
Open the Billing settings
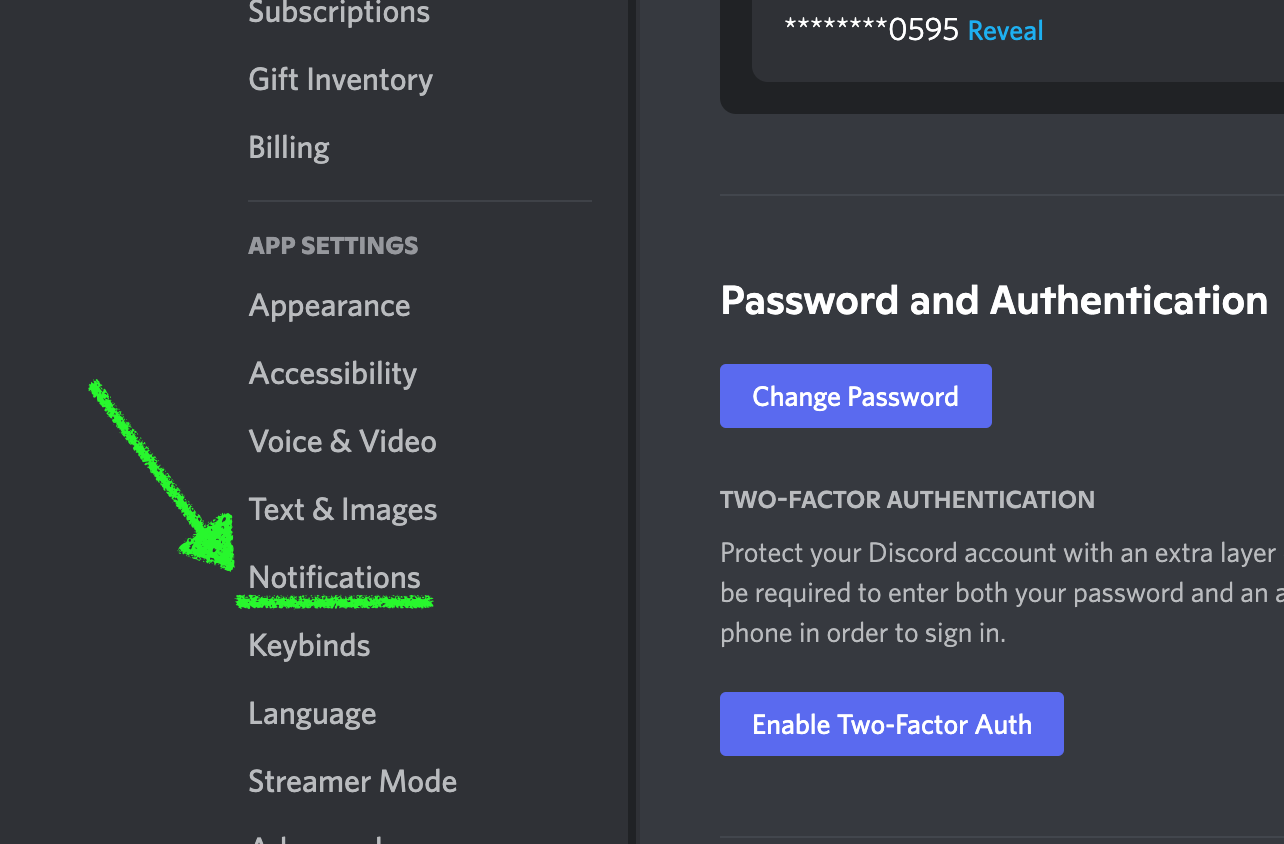point(289,148)
